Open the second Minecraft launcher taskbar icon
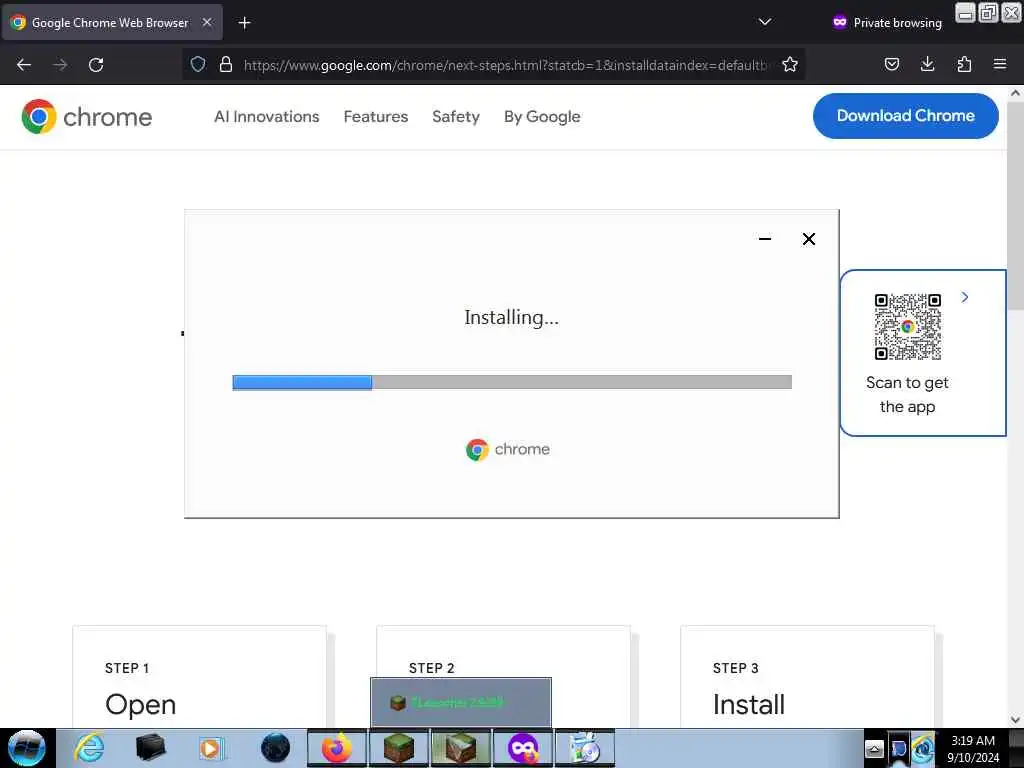 (x=460, y=748)
